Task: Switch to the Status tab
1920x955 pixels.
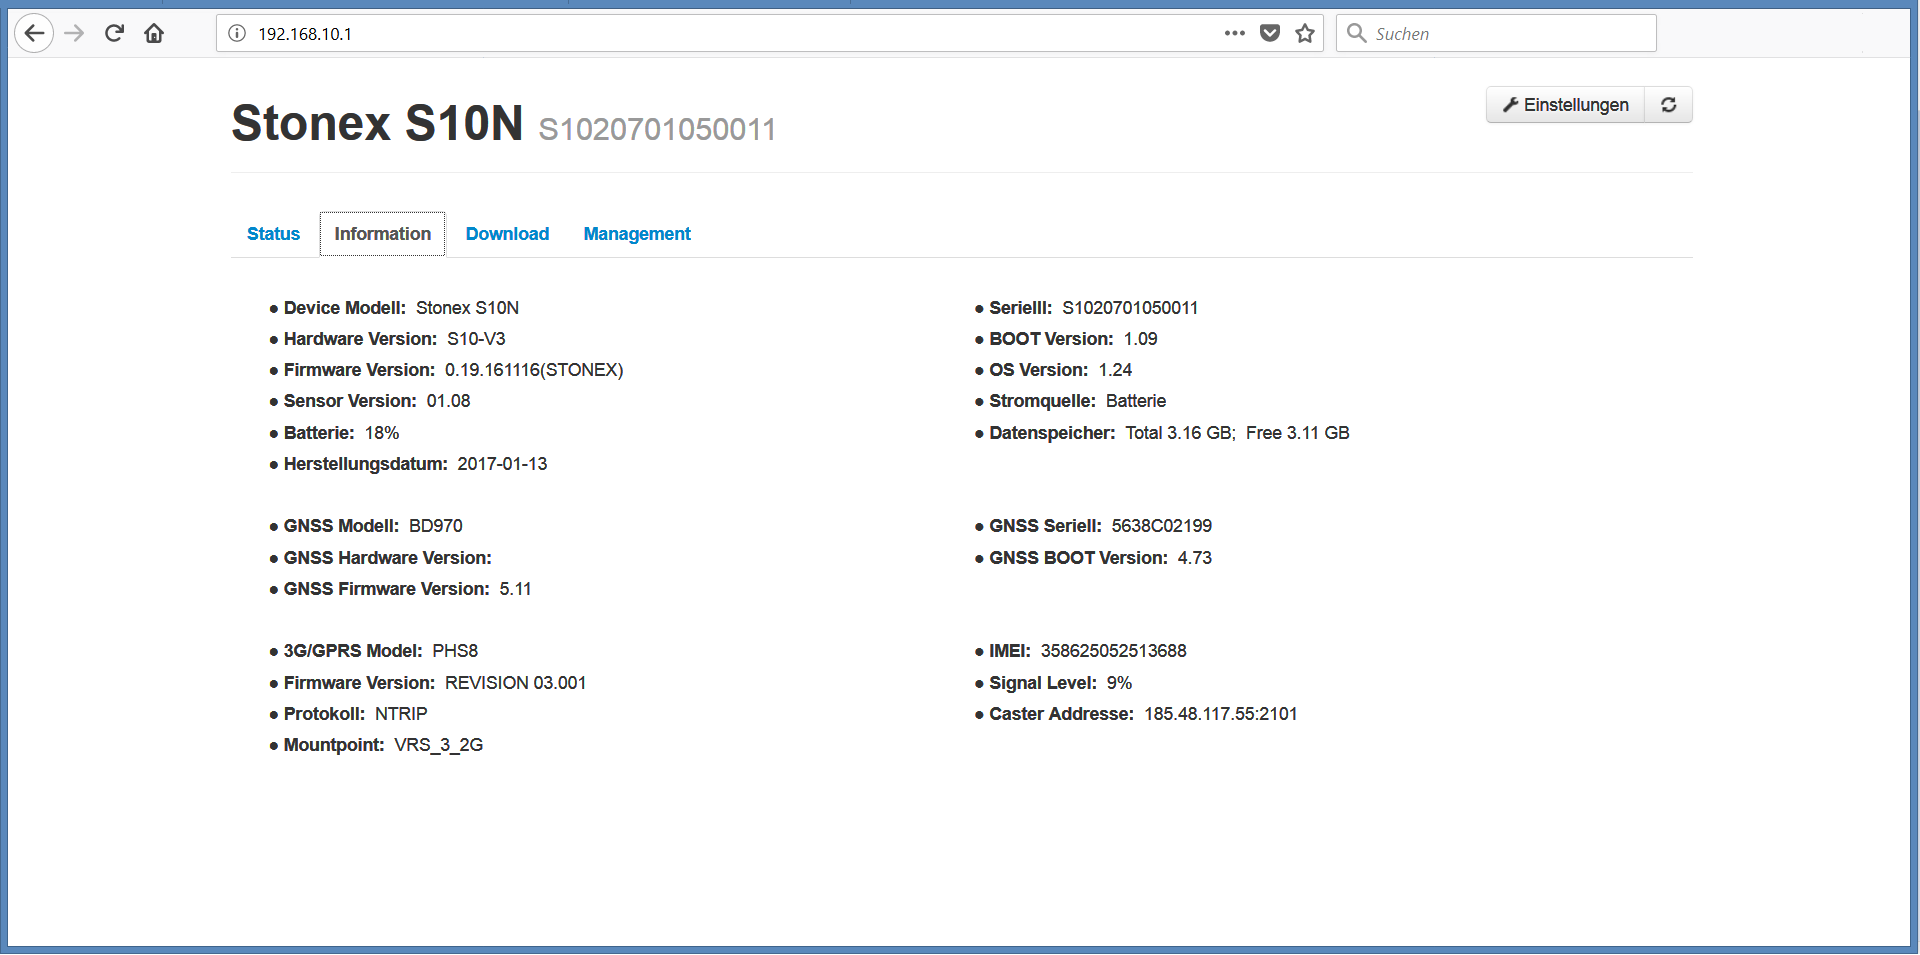Action: [x=273, y=234]
